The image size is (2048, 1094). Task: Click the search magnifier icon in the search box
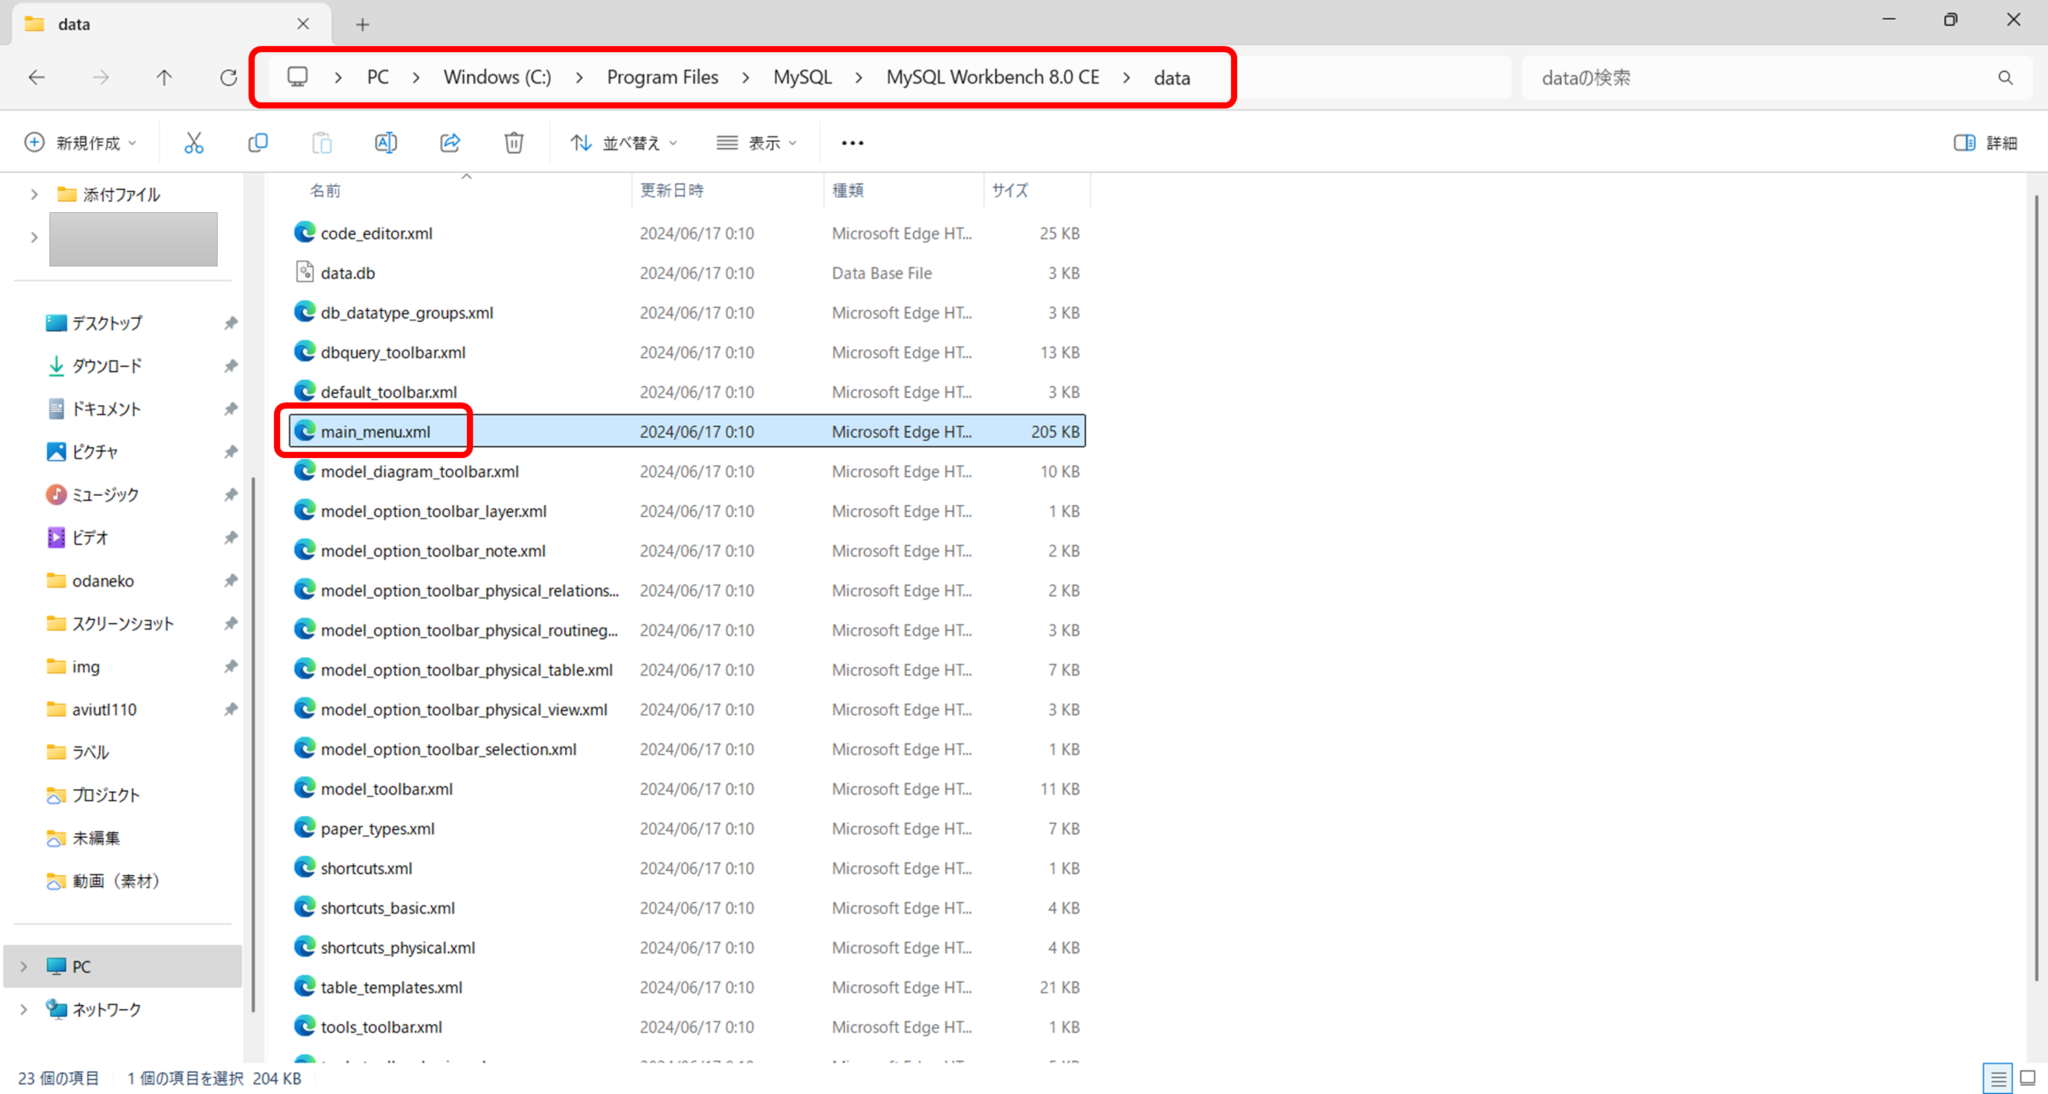[x=2006, y=77]
